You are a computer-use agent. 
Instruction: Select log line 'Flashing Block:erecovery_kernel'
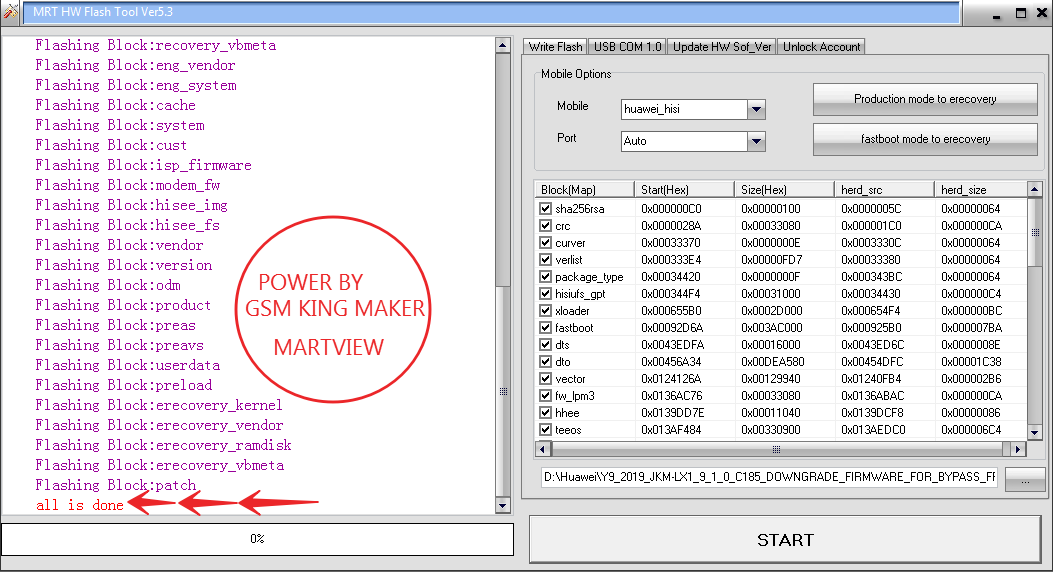[158, 405]
